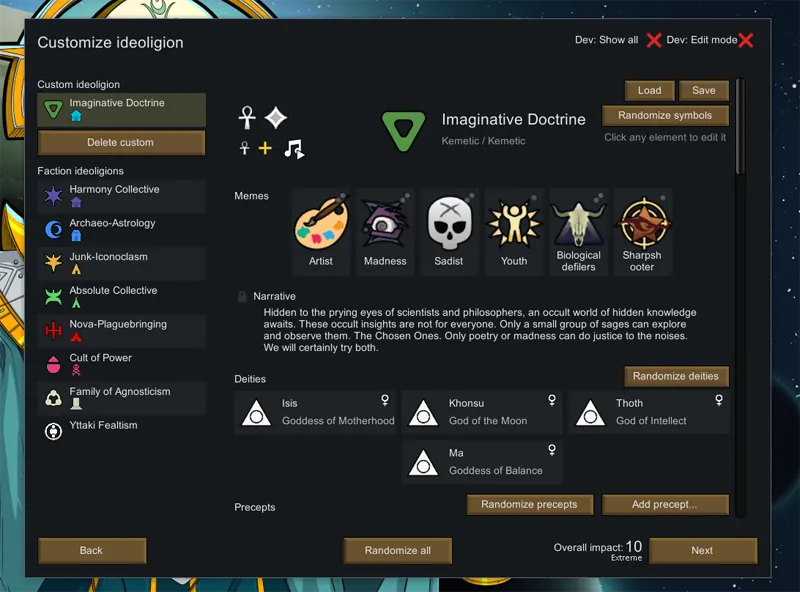The width and height of the screenshot is (800, 592).
Task: Click the Artist meme icon
Action: (x=321, y=225)
